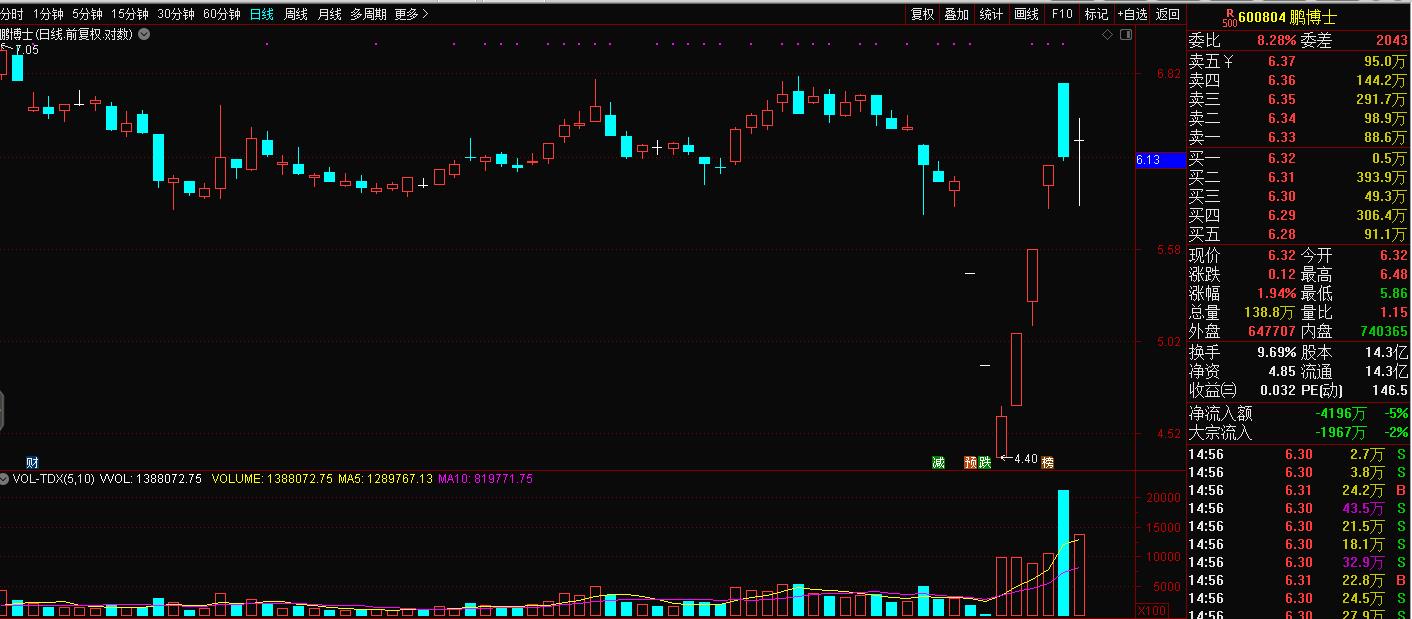Select the 周线 weekly chart tab
This screenshot has height=619, width=1412.
point(295,14)
